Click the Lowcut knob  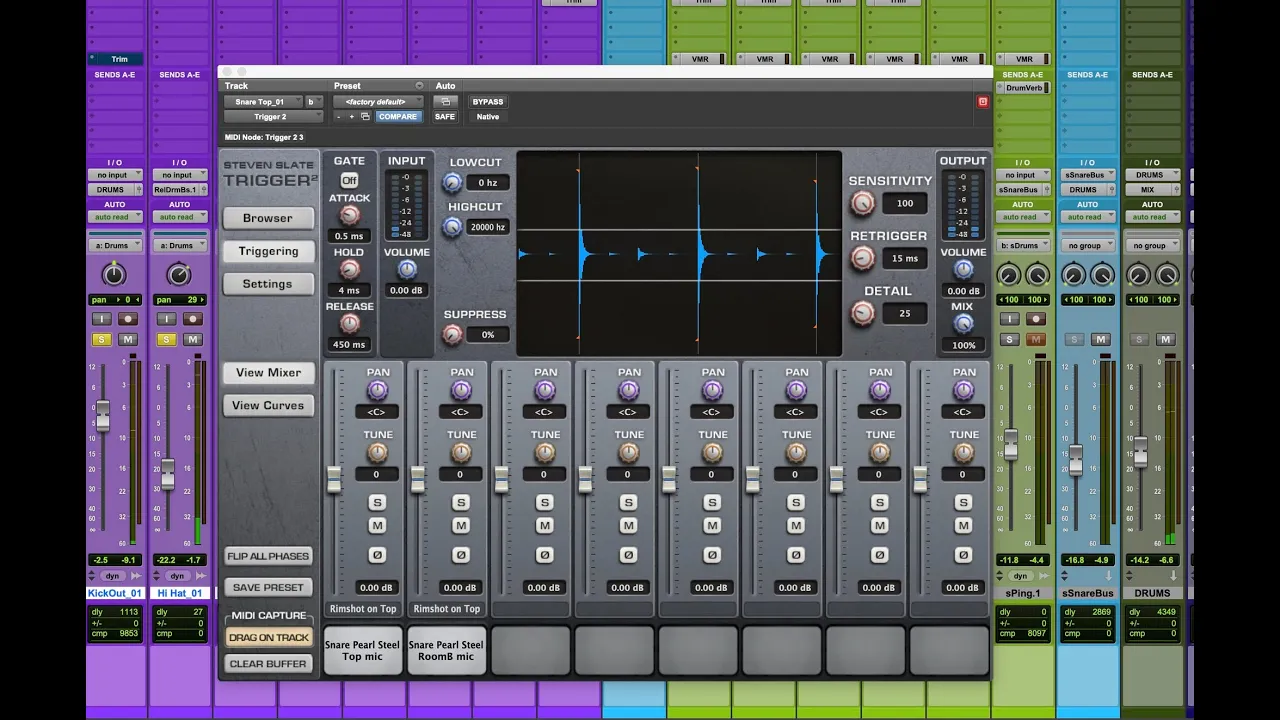click(452, 182)
